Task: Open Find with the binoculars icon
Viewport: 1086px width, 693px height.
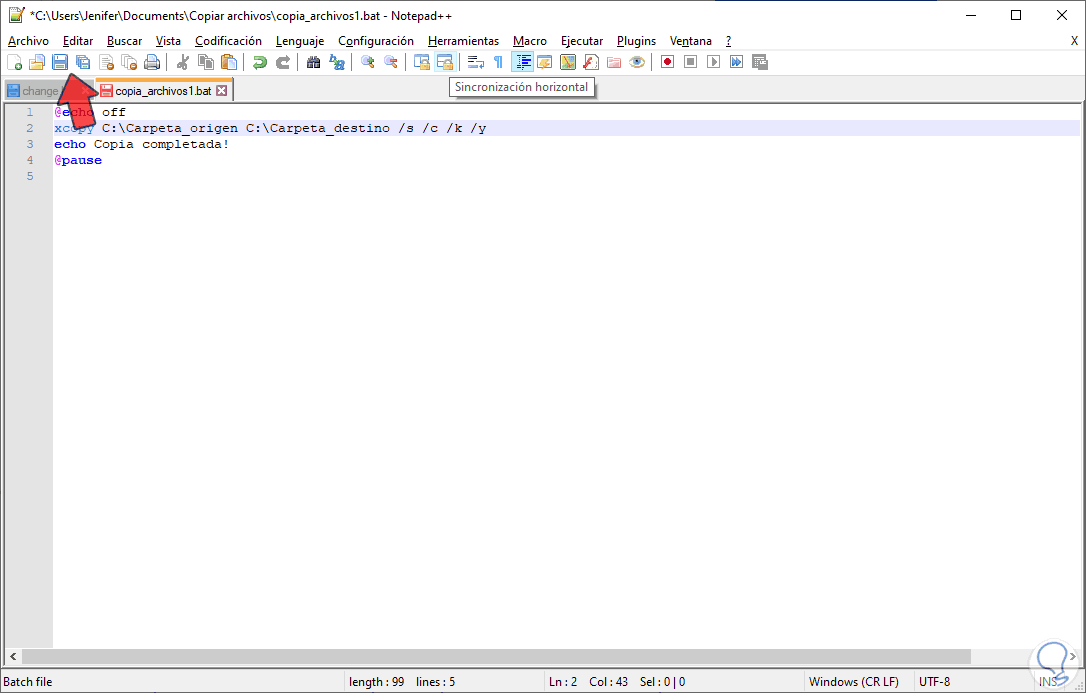Action: 314,62
